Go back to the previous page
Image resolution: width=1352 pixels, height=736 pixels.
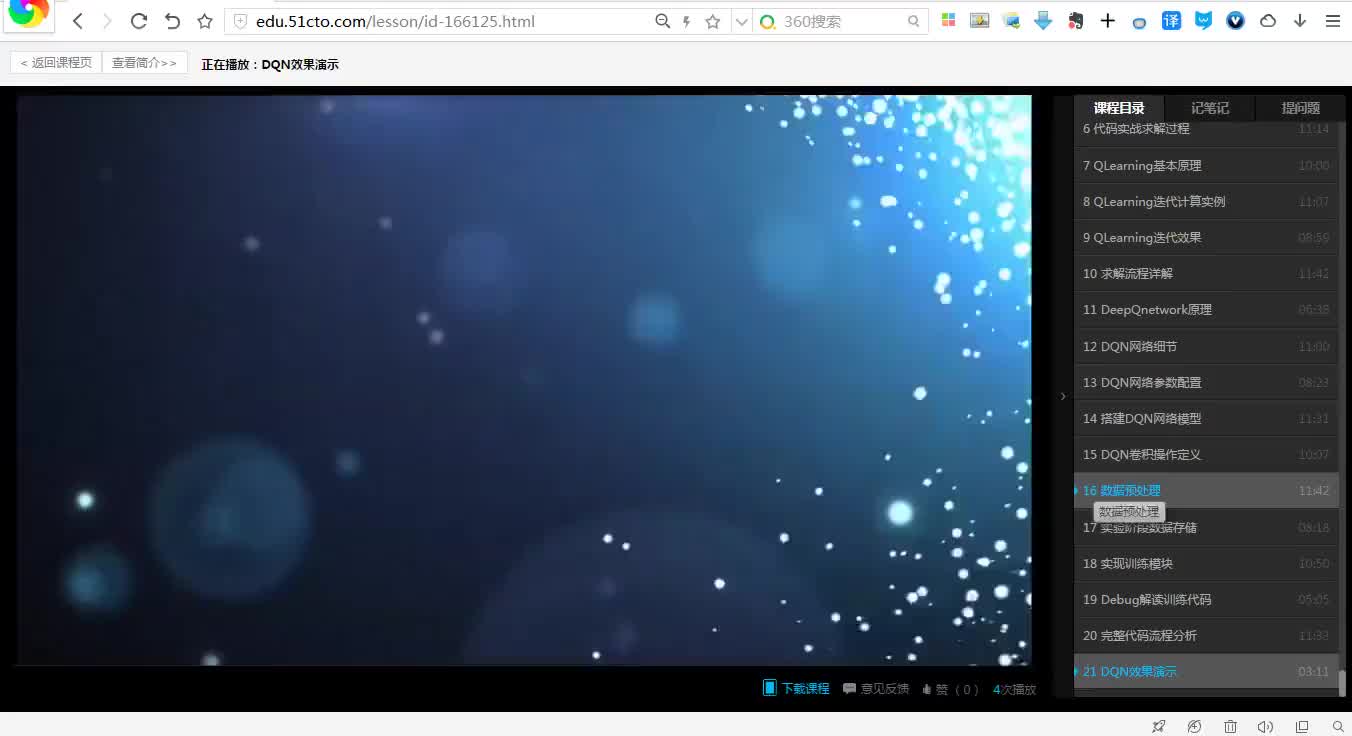78,21
